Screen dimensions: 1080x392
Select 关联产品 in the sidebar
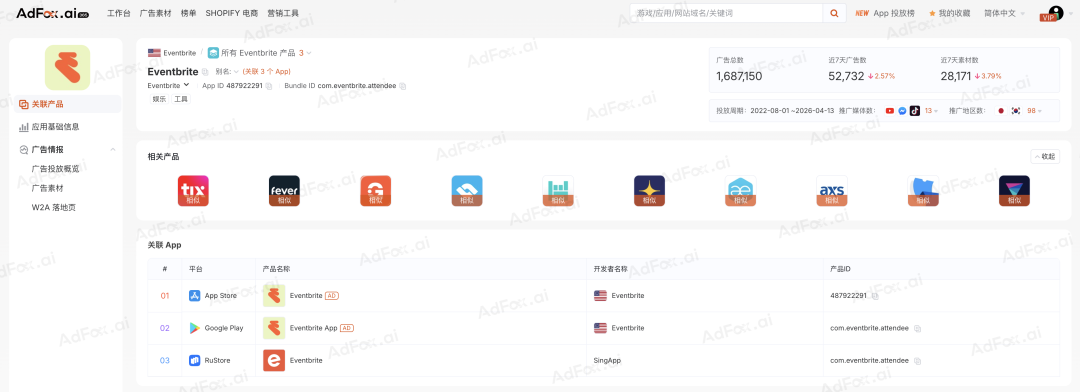coord(68,104)
